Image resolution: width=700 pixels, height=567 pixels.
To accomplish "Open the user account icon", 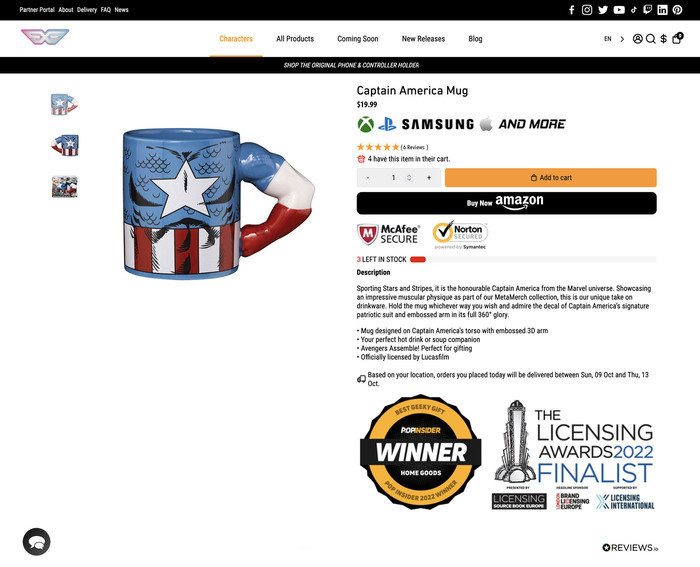I will coord(638,39).
